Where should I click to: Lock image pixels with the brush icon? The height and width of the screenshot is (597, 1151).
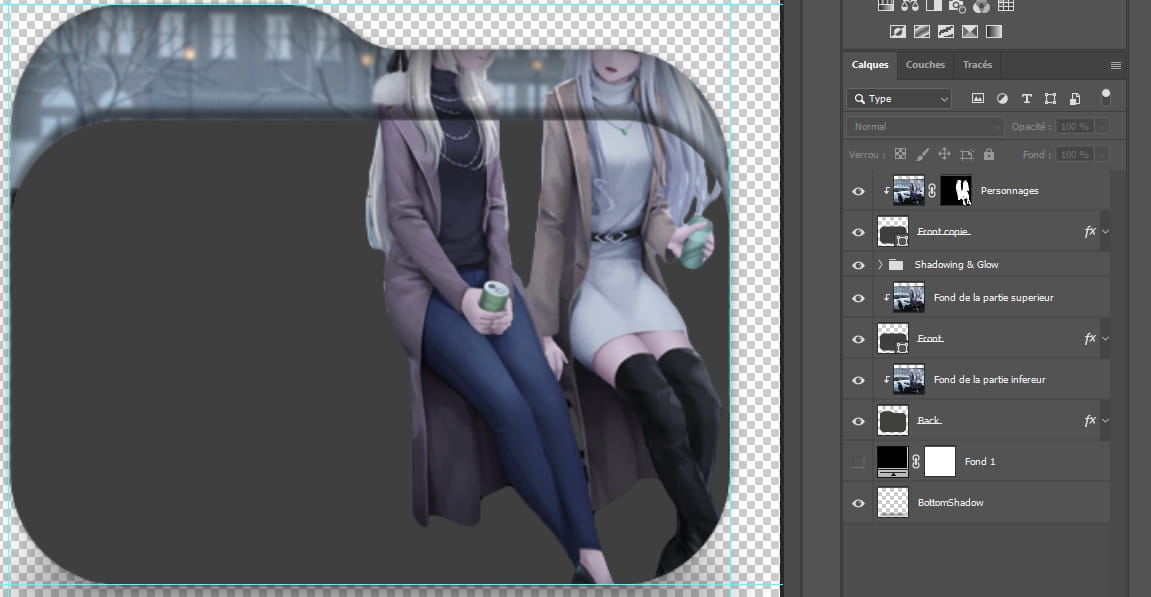[923, 154]
